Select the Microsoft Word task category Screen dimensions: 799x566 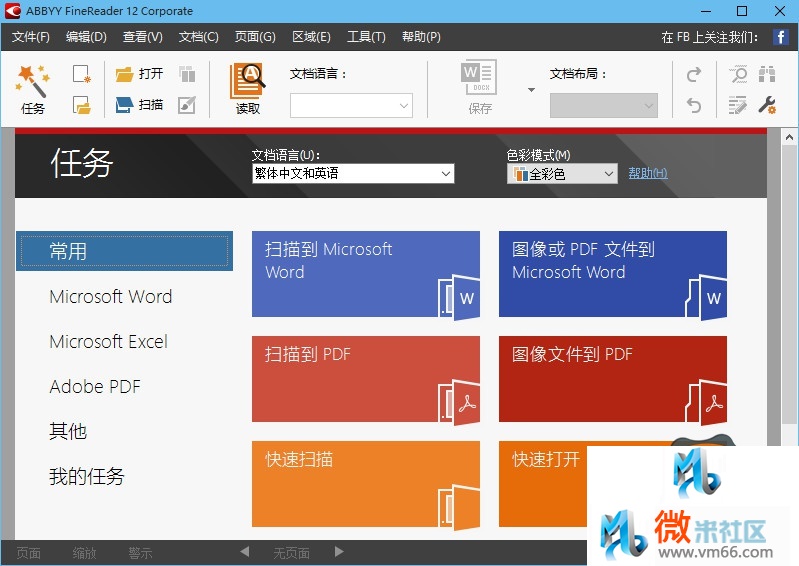click(x=111, y=297)
